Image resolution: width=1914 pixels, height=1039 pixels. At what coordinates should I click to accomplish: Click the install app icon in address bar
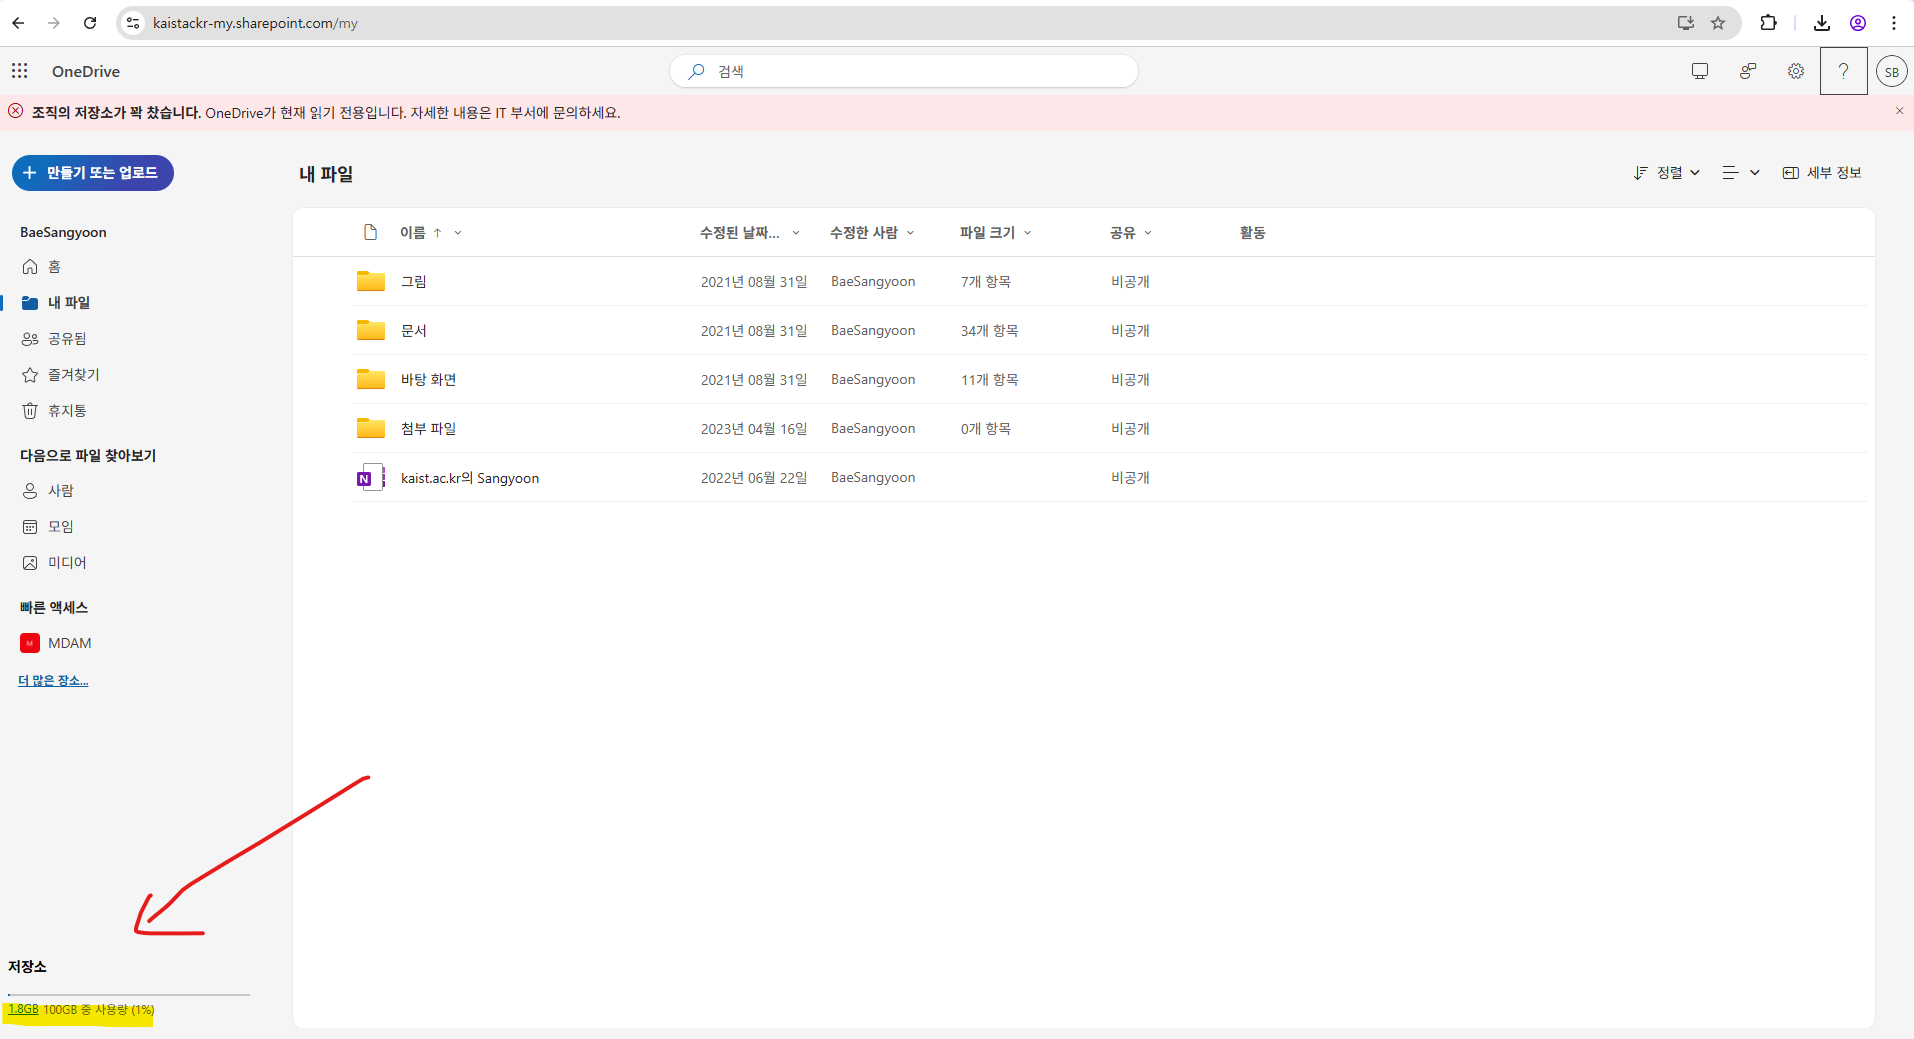1686,23
